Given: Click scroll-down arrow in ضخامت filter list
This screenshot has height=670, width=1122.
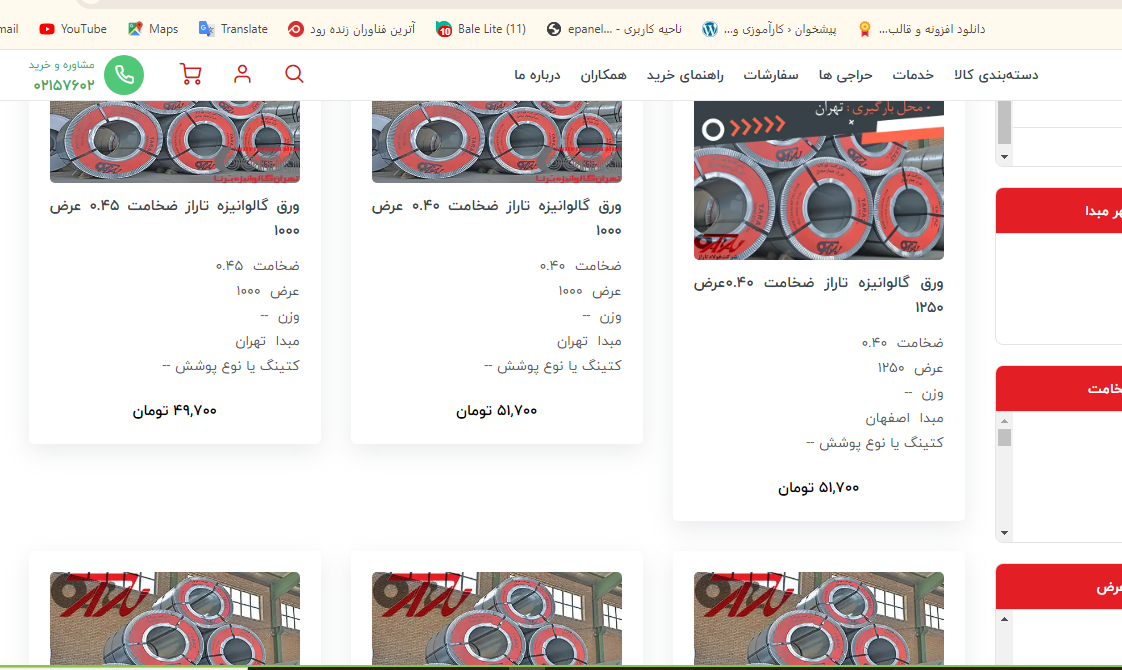Looking at the screenshot, I should click(x=1004, y=531).
